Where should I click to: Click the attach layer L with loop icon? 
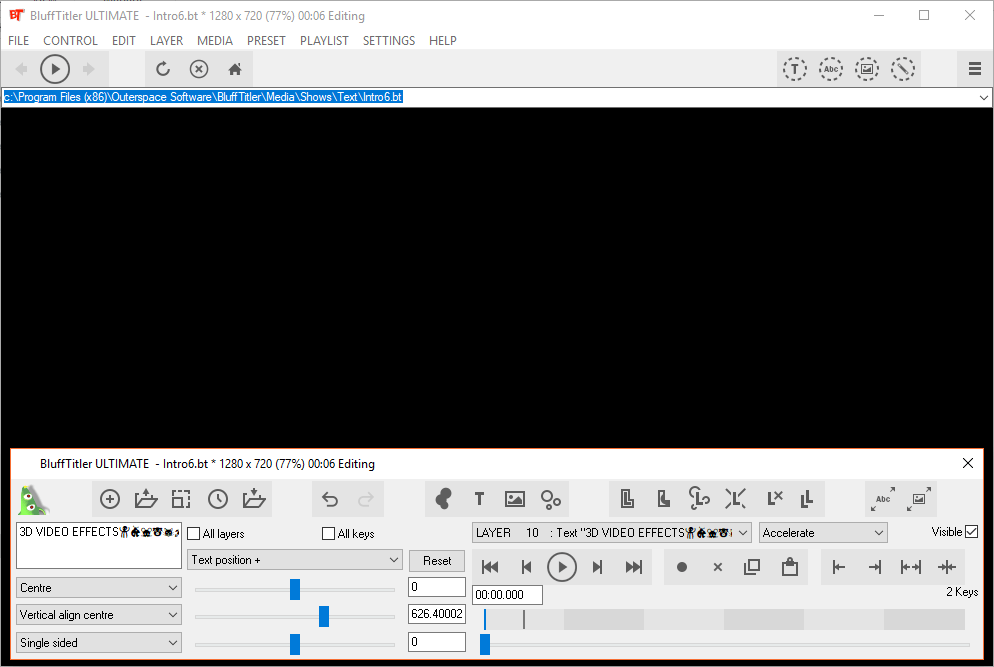[699, 500]
